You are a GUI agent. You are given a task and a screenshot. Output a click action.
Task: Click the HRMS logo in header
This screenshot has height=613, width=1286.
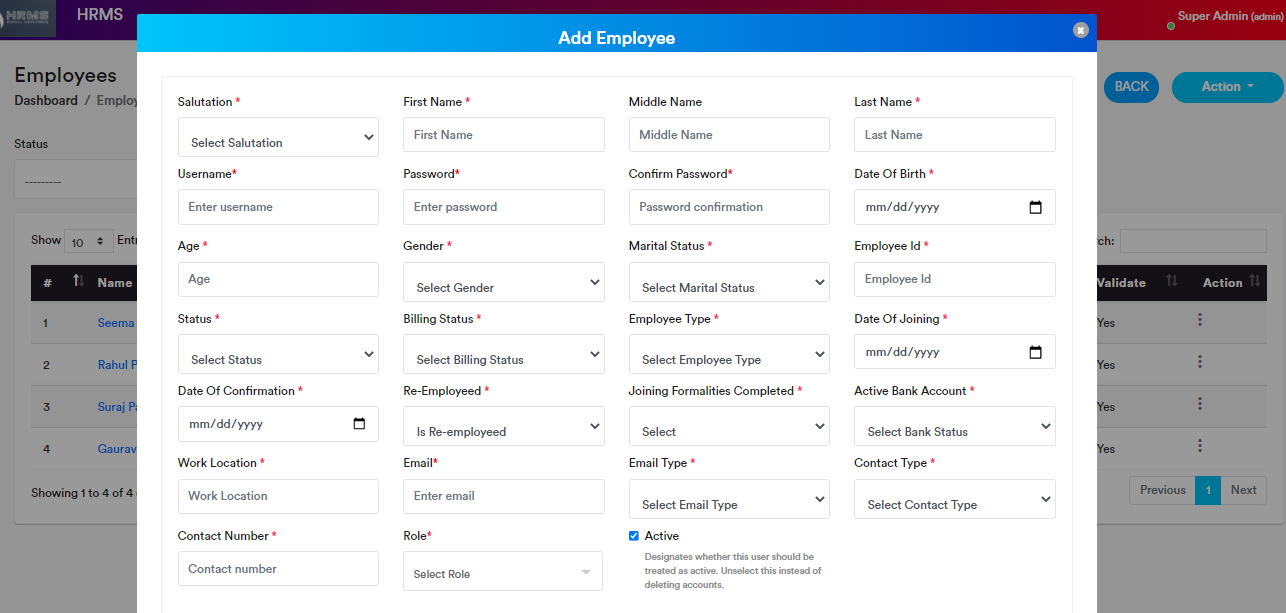pyautogui.click(x=28, y=19)
